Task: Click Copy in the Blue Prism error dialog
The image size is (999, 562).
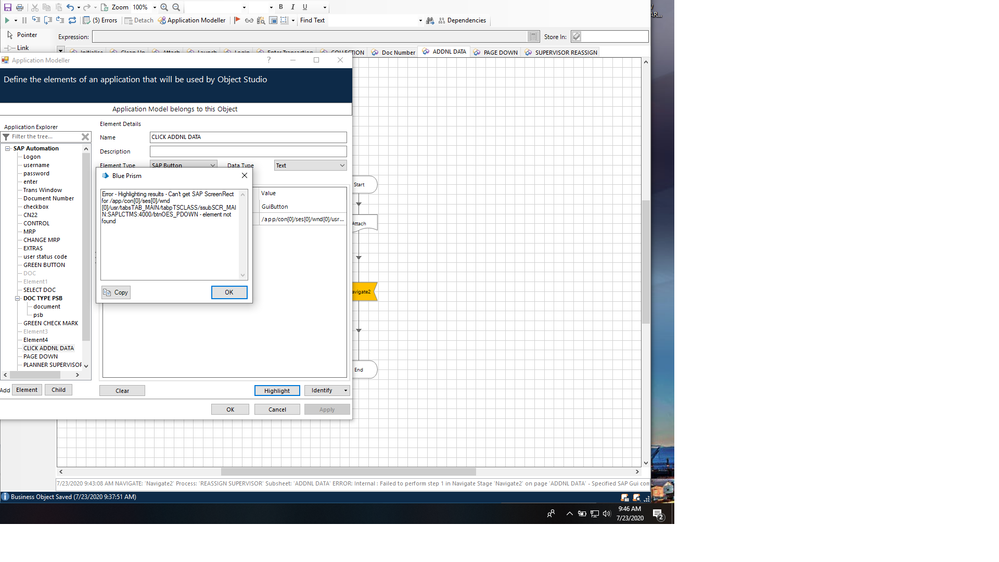Action: point(116,292)
